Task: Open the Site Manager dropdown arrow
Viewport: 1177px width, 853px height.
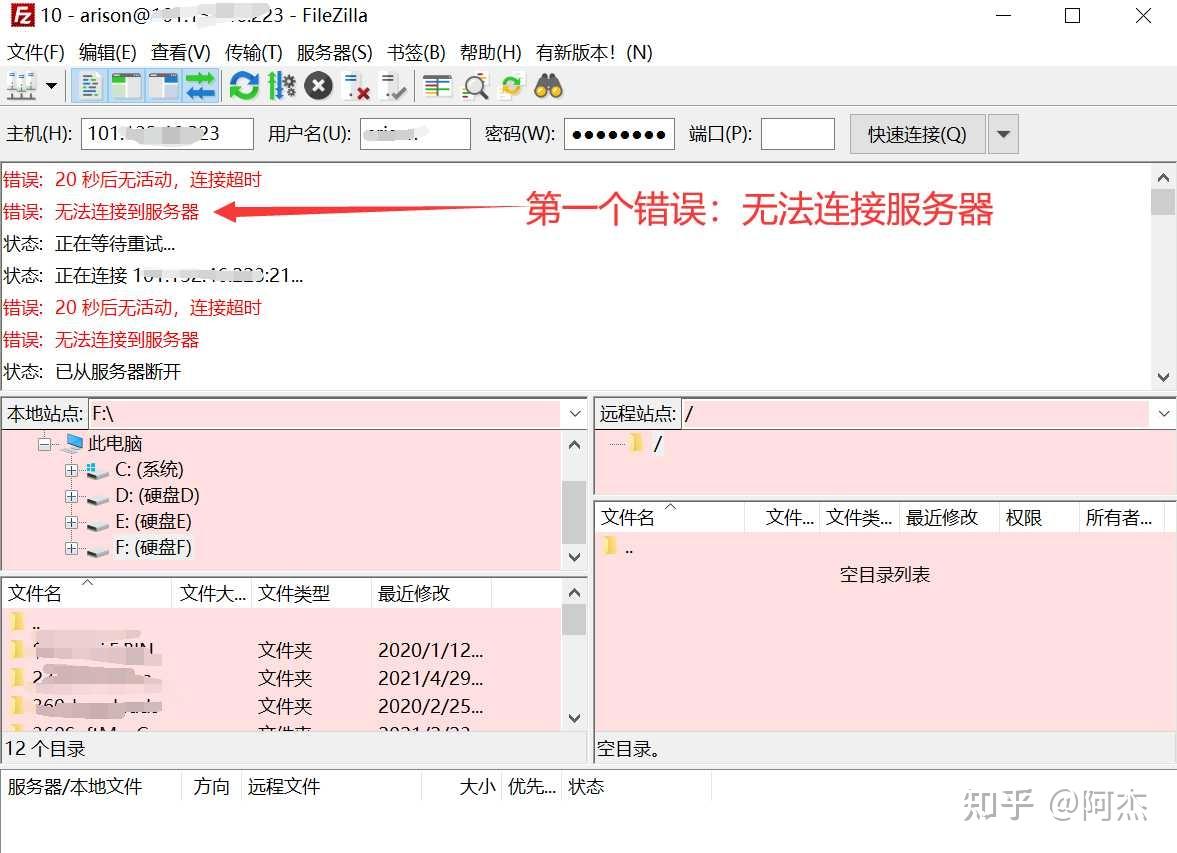Action: pyautogui.click(x=48, y=86)
